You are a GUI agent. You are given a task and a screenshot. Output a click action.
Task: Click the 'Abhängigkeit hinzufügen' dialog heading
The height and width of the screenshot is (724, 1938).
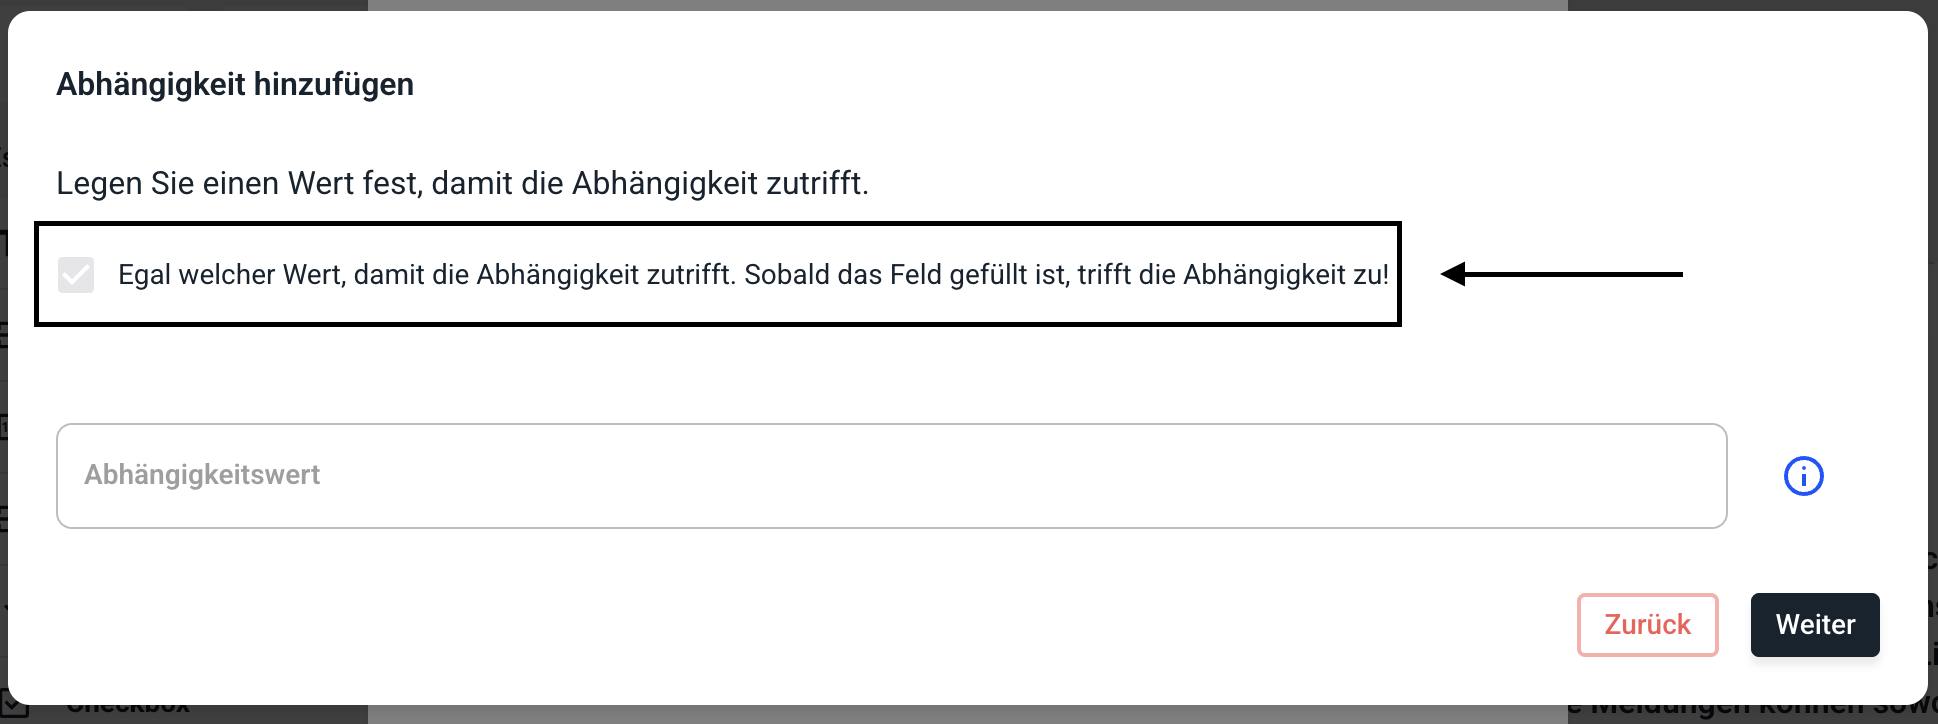click(x=235, y=84)
